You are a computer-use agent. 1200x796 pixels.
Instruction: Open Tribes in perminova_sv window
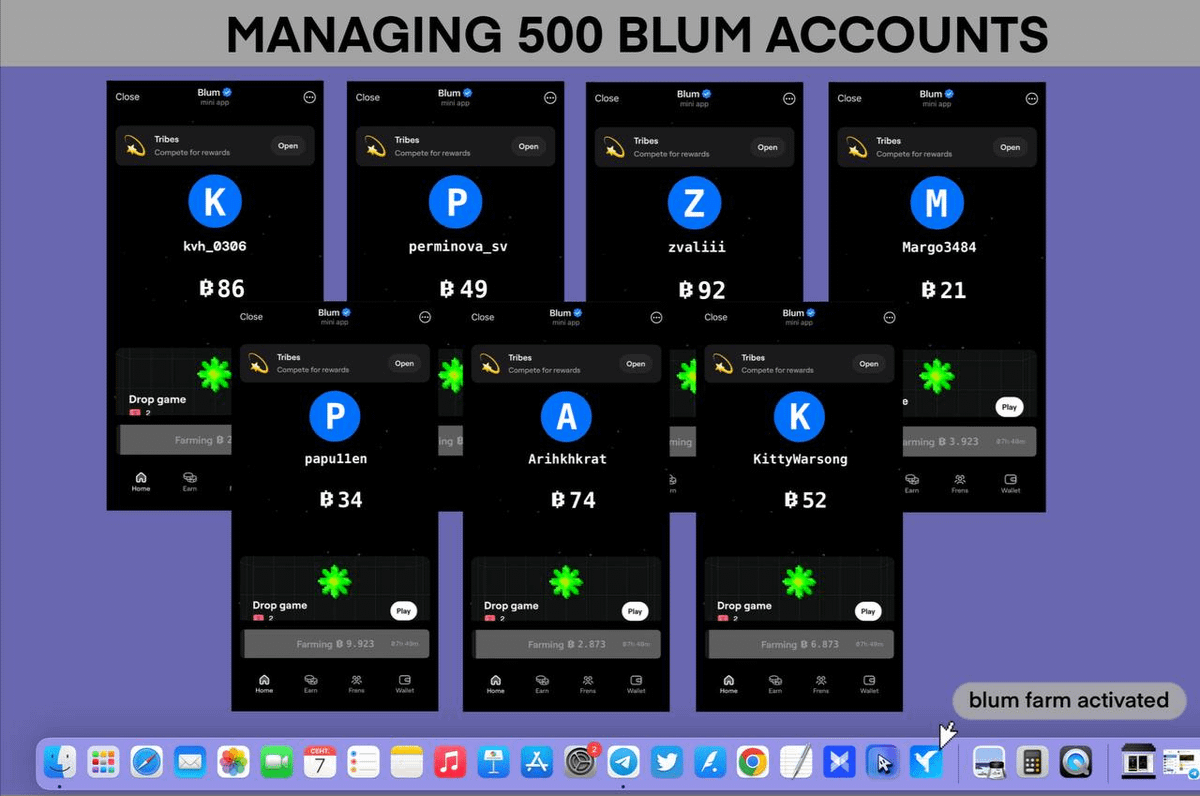(528, 146)
